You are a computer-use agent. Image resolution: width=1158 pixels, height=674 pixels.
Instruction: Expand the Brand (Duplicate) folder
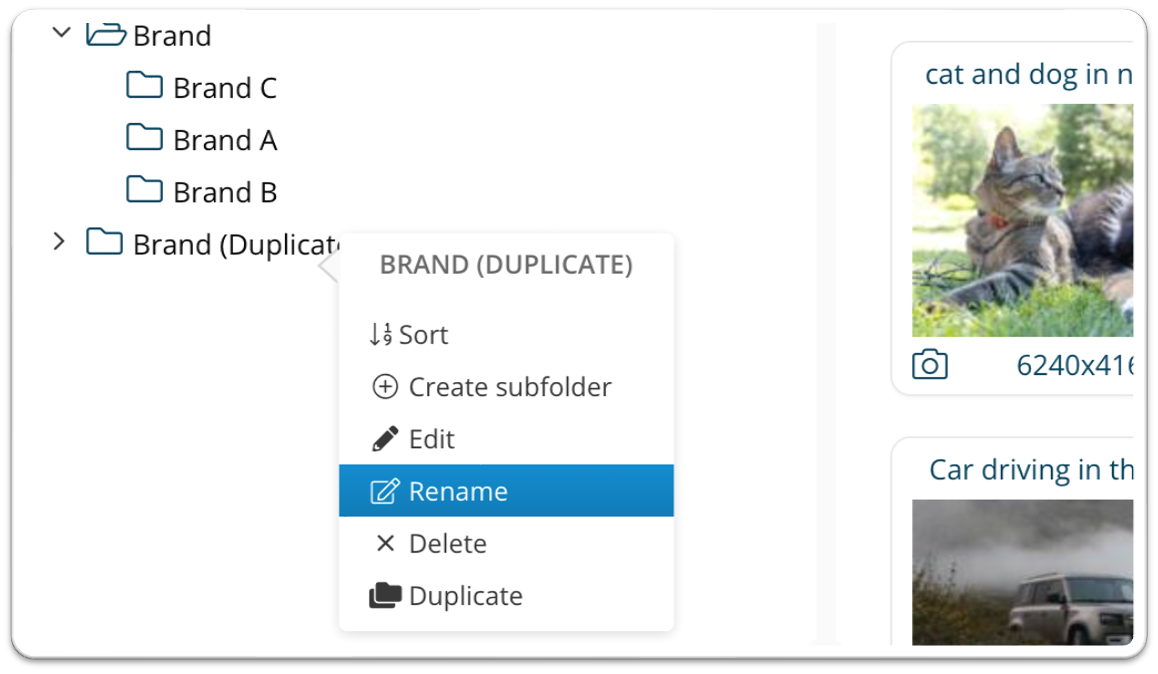57,240
